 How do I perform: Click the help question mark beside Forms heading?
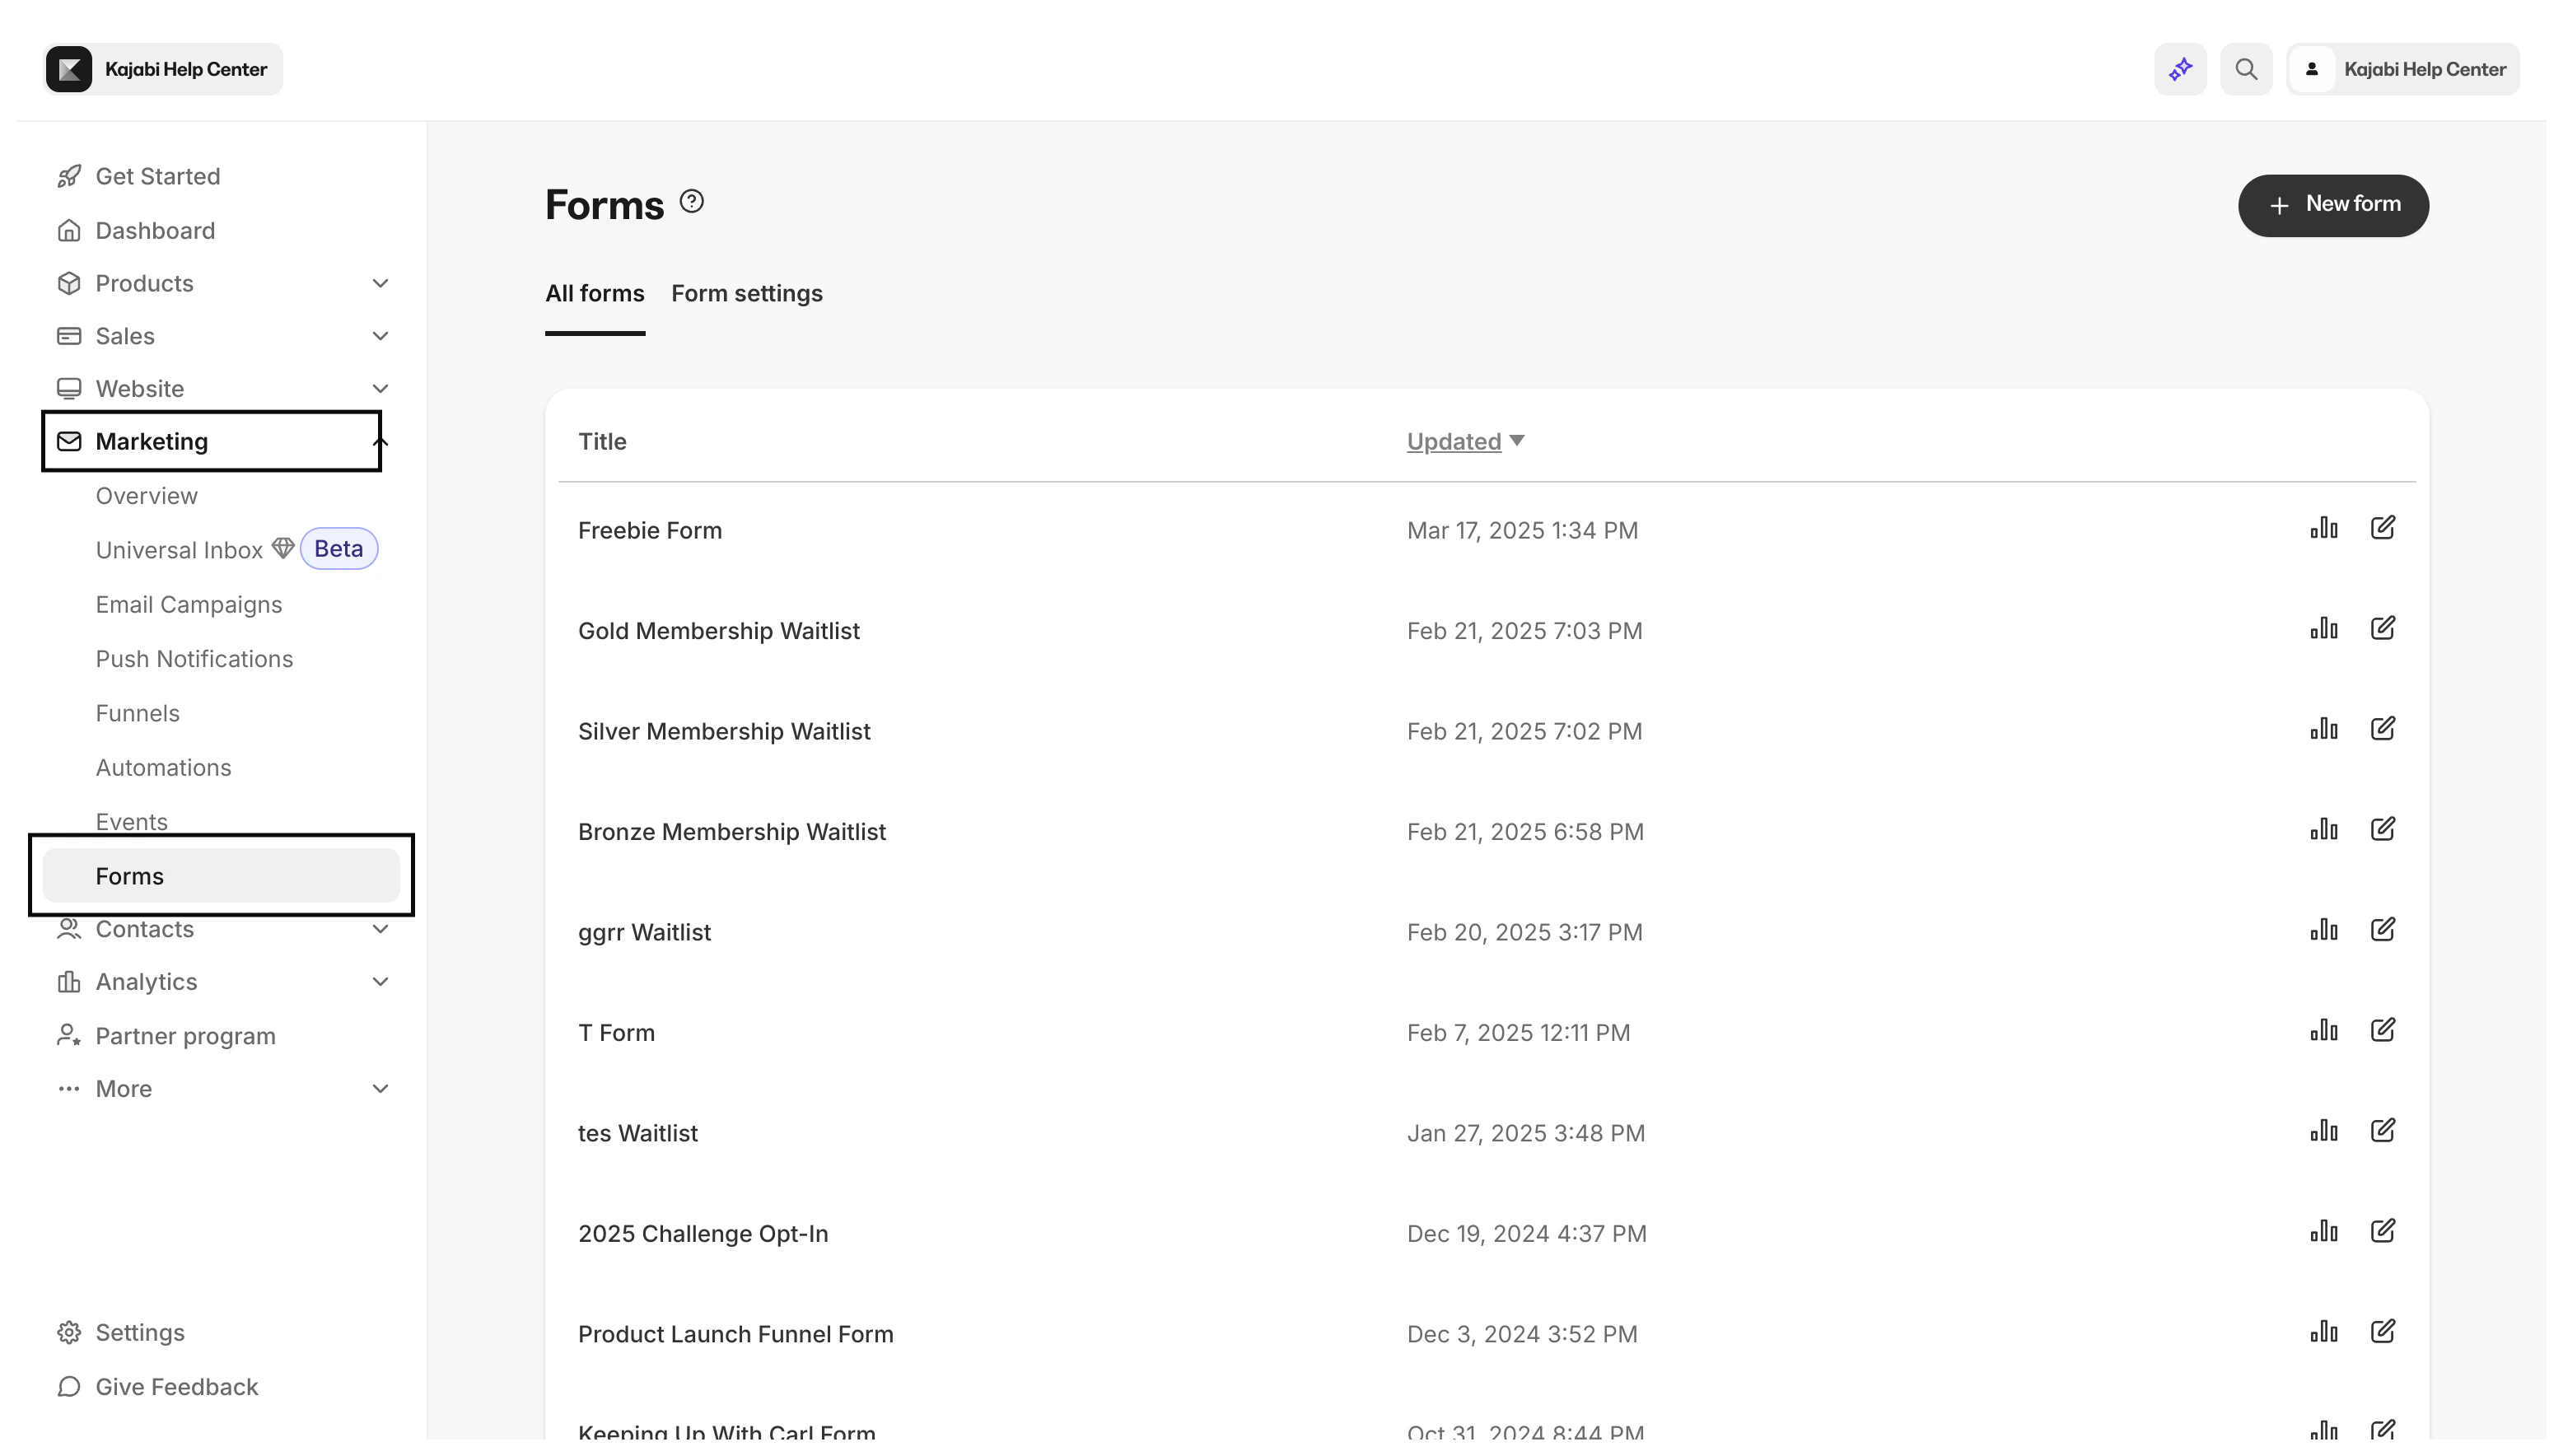(x=691, y=200)
